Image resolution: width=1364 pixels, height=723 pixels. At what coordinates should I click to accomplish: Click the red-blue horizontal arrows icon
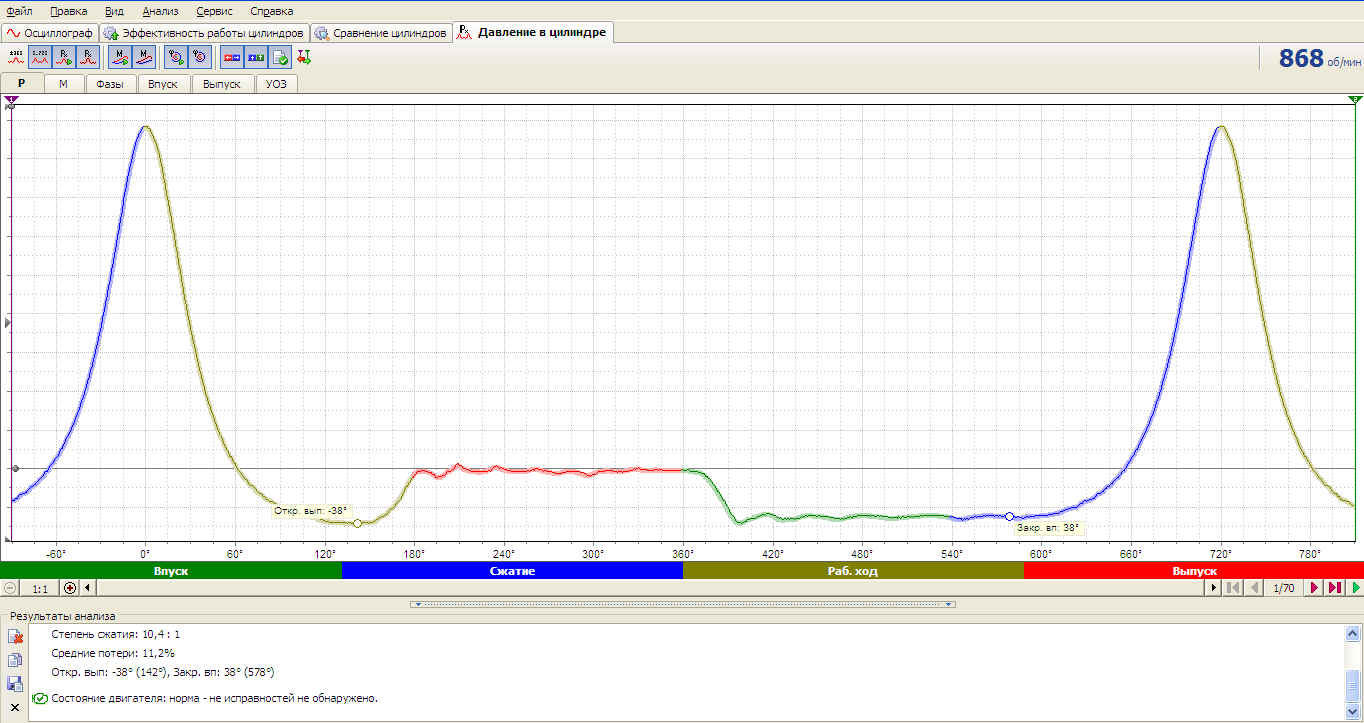click(232, 57)
